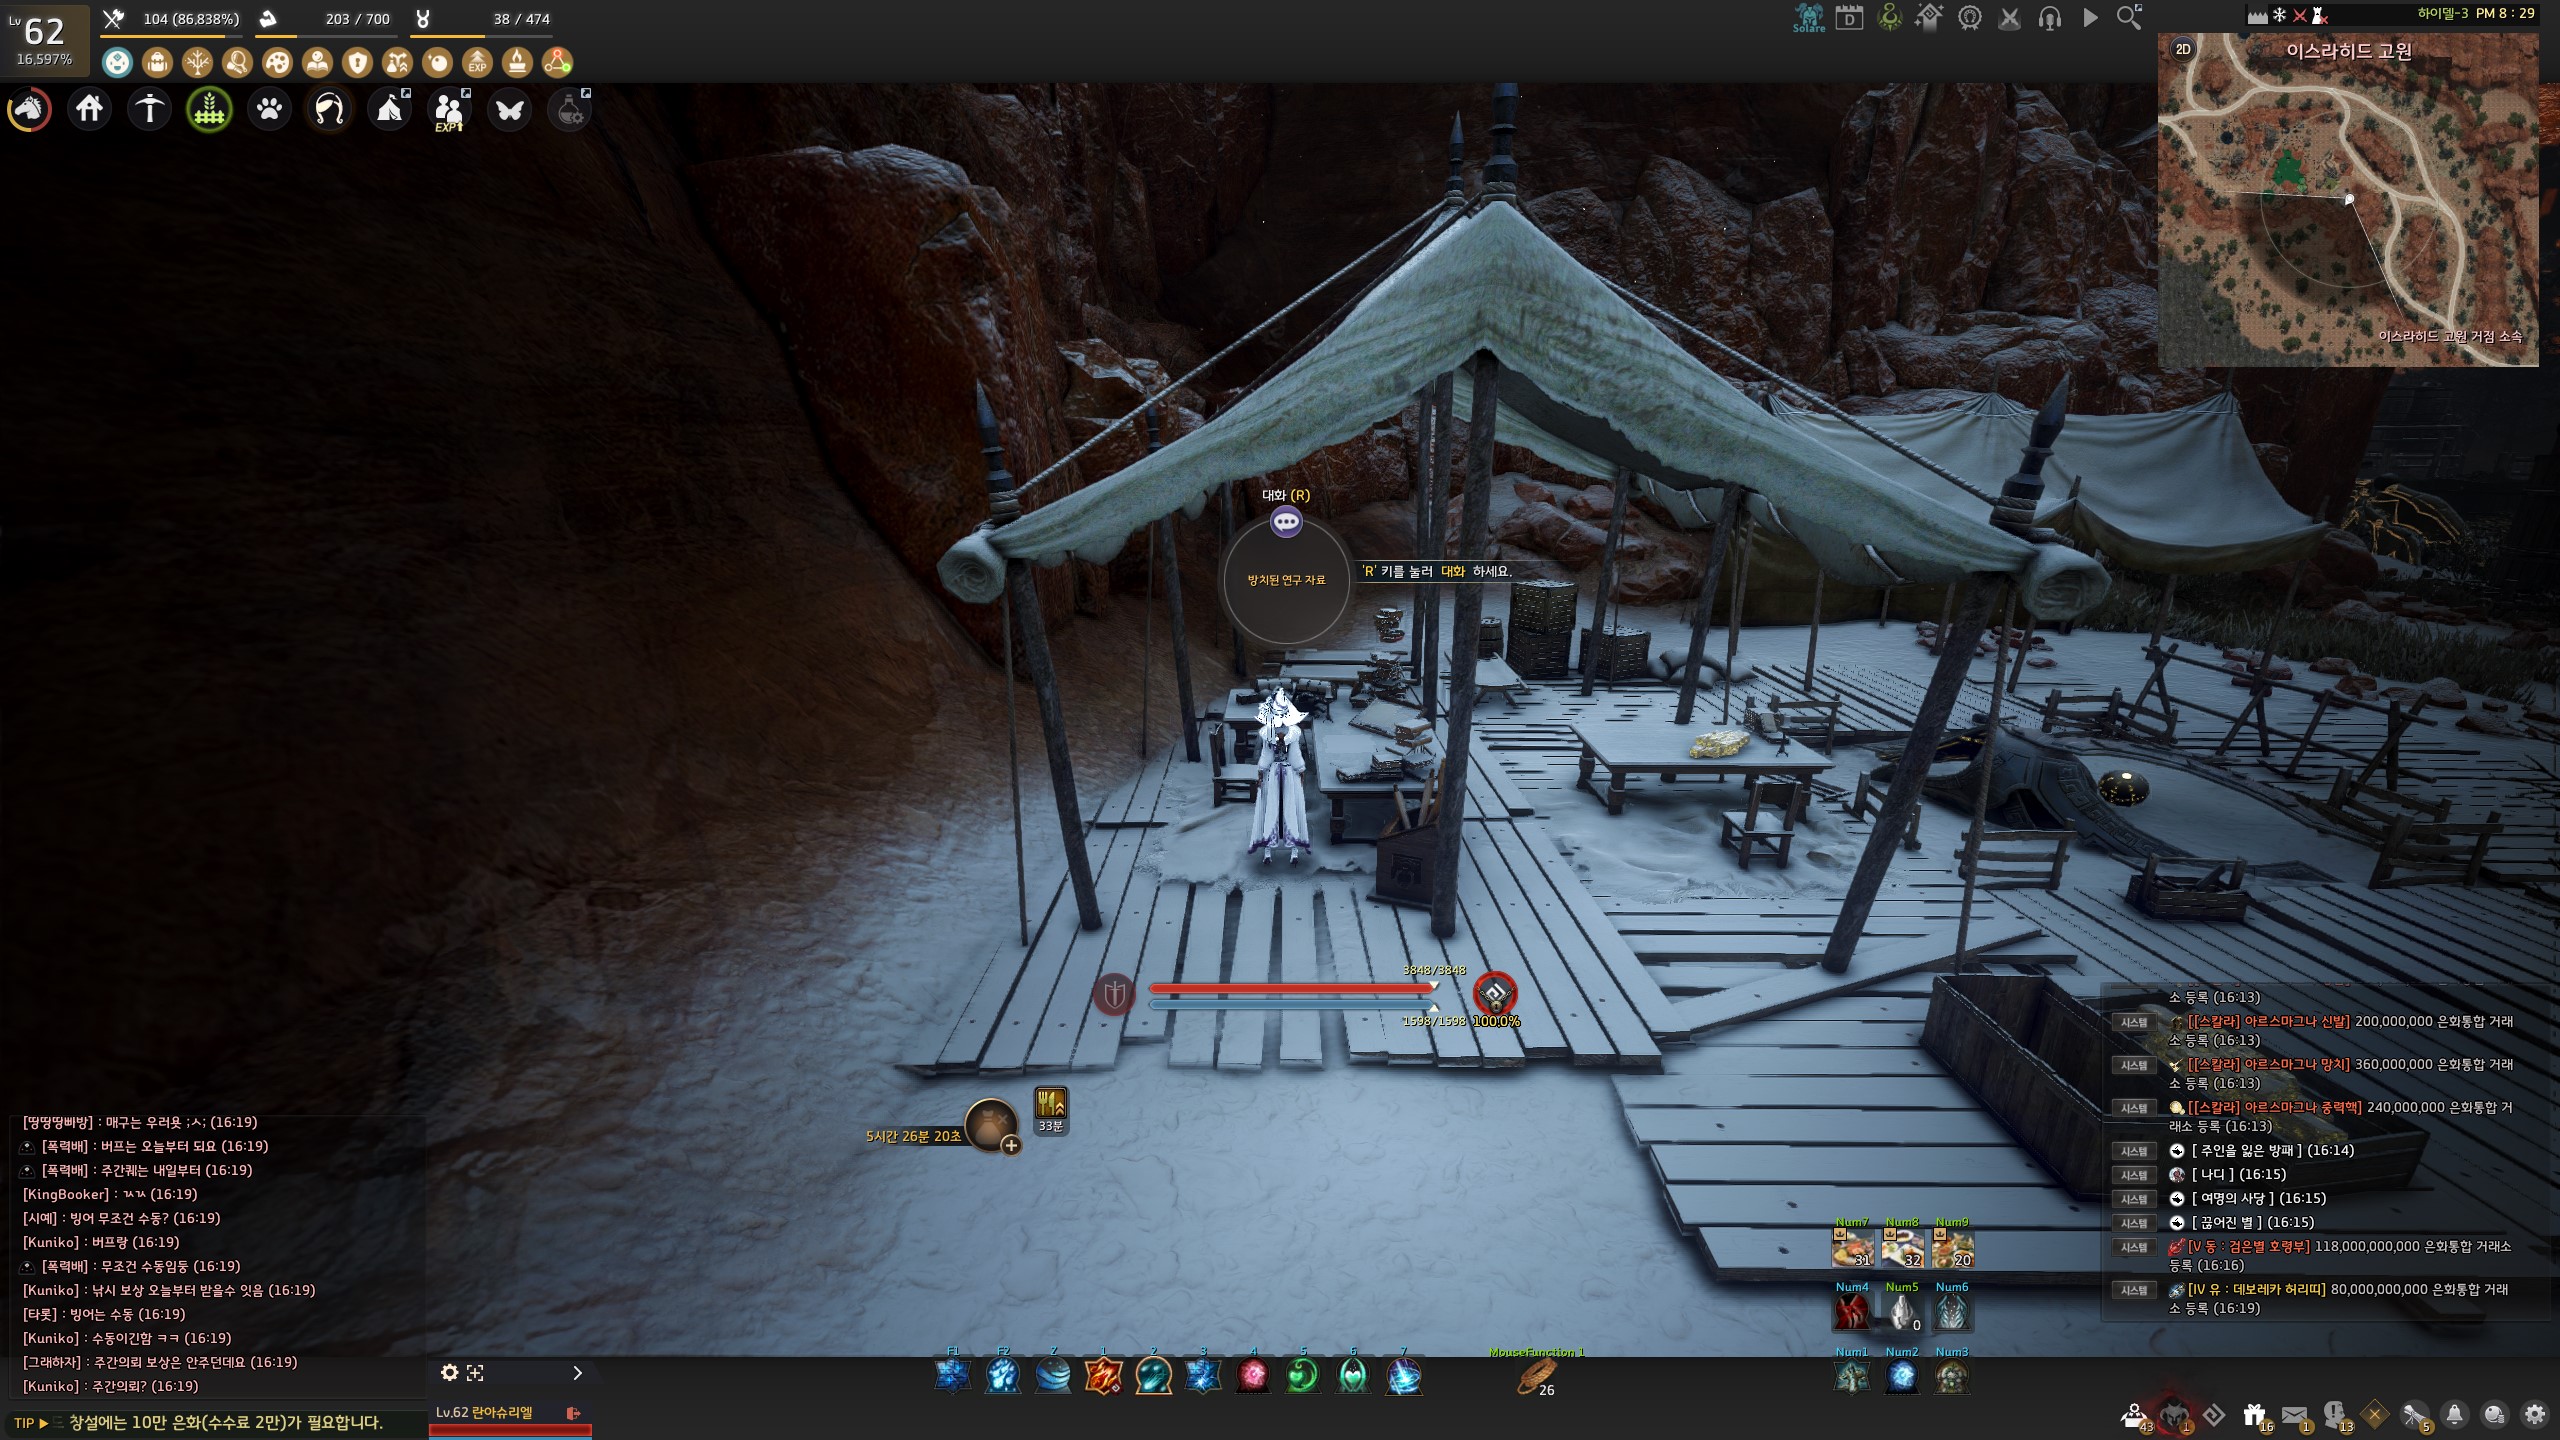This screenshot has height=1440, width=2560.
Task: Click the 대화 (R) talk button
Action: tap(1286, 521)
